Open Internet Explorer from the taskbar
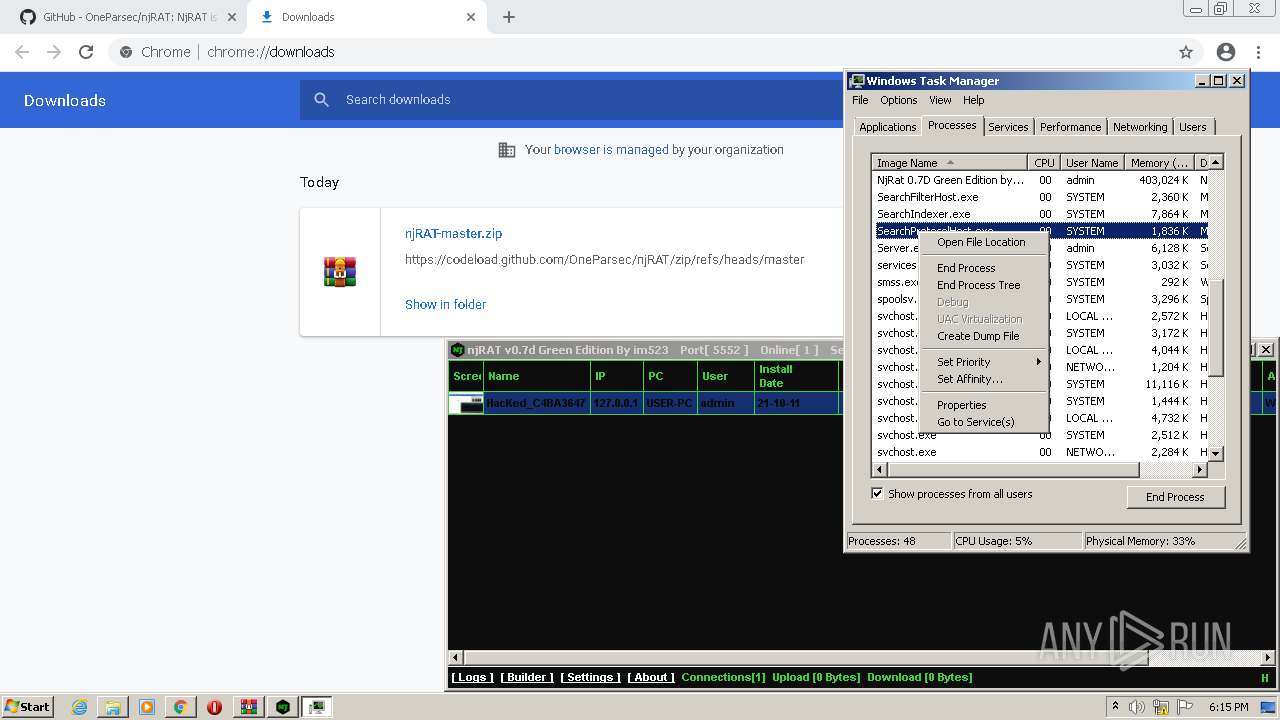Viewport: 1280px width, 720px height. pos(79,707)
